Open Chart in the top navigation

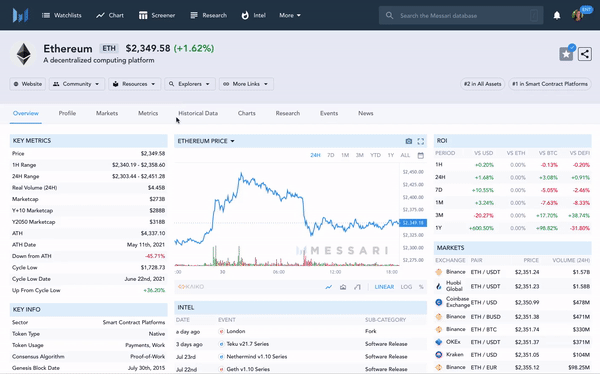point(110,15)
